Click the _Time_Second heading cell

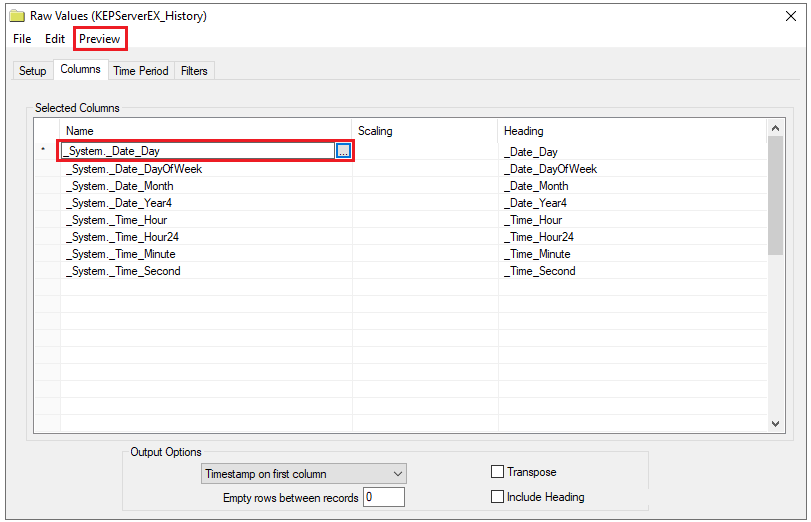tap(633, 271)
